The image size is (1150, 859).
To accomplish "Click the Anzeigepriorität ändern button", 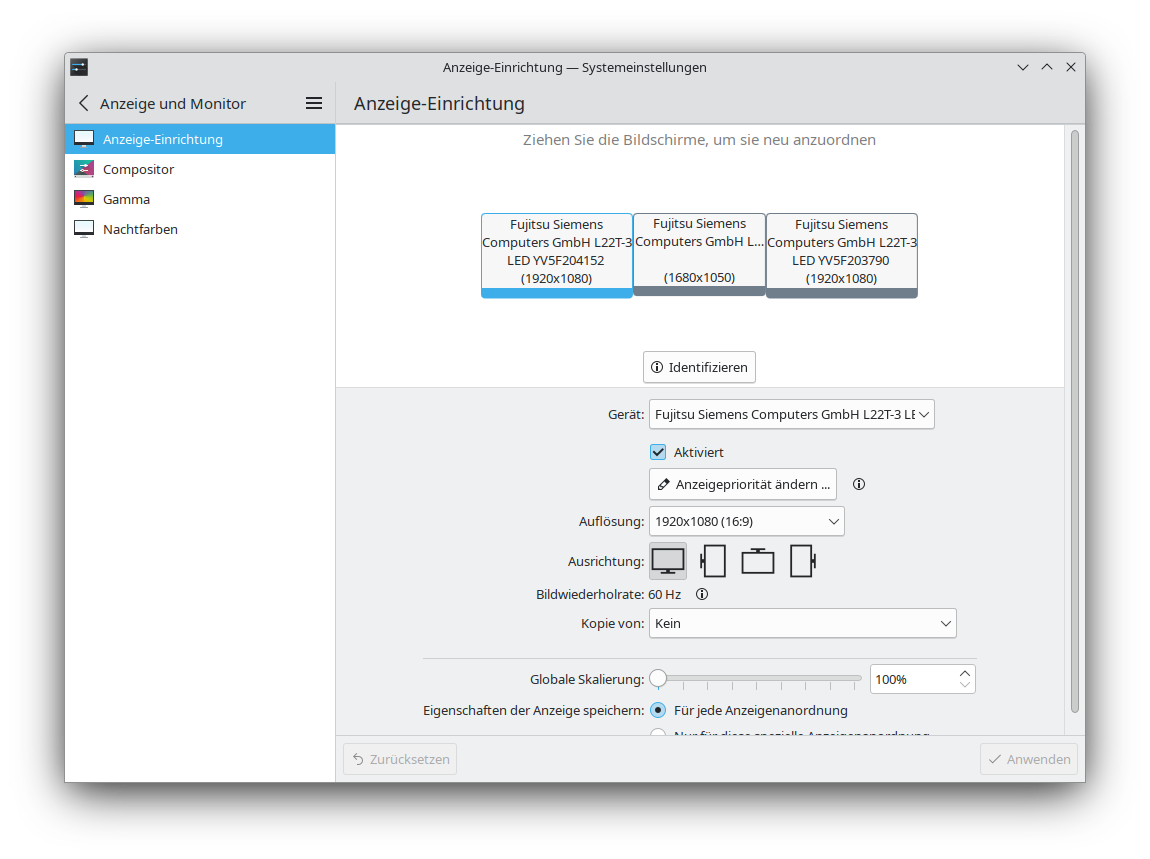I will pos(742,484).
